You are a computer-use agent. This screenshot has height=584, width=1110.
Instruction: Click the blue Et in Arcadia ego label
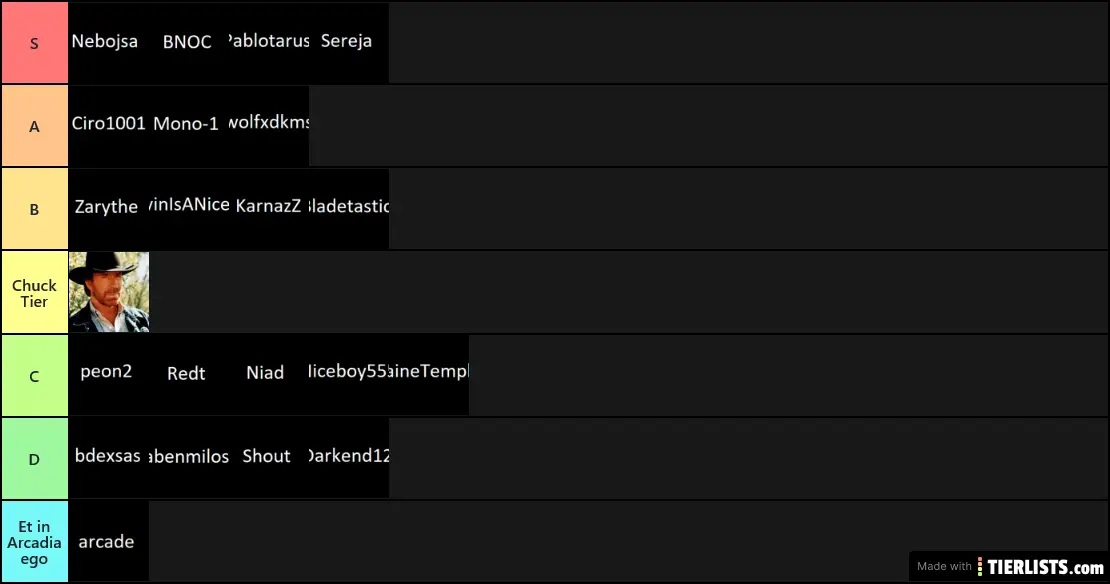click(34, 542)
